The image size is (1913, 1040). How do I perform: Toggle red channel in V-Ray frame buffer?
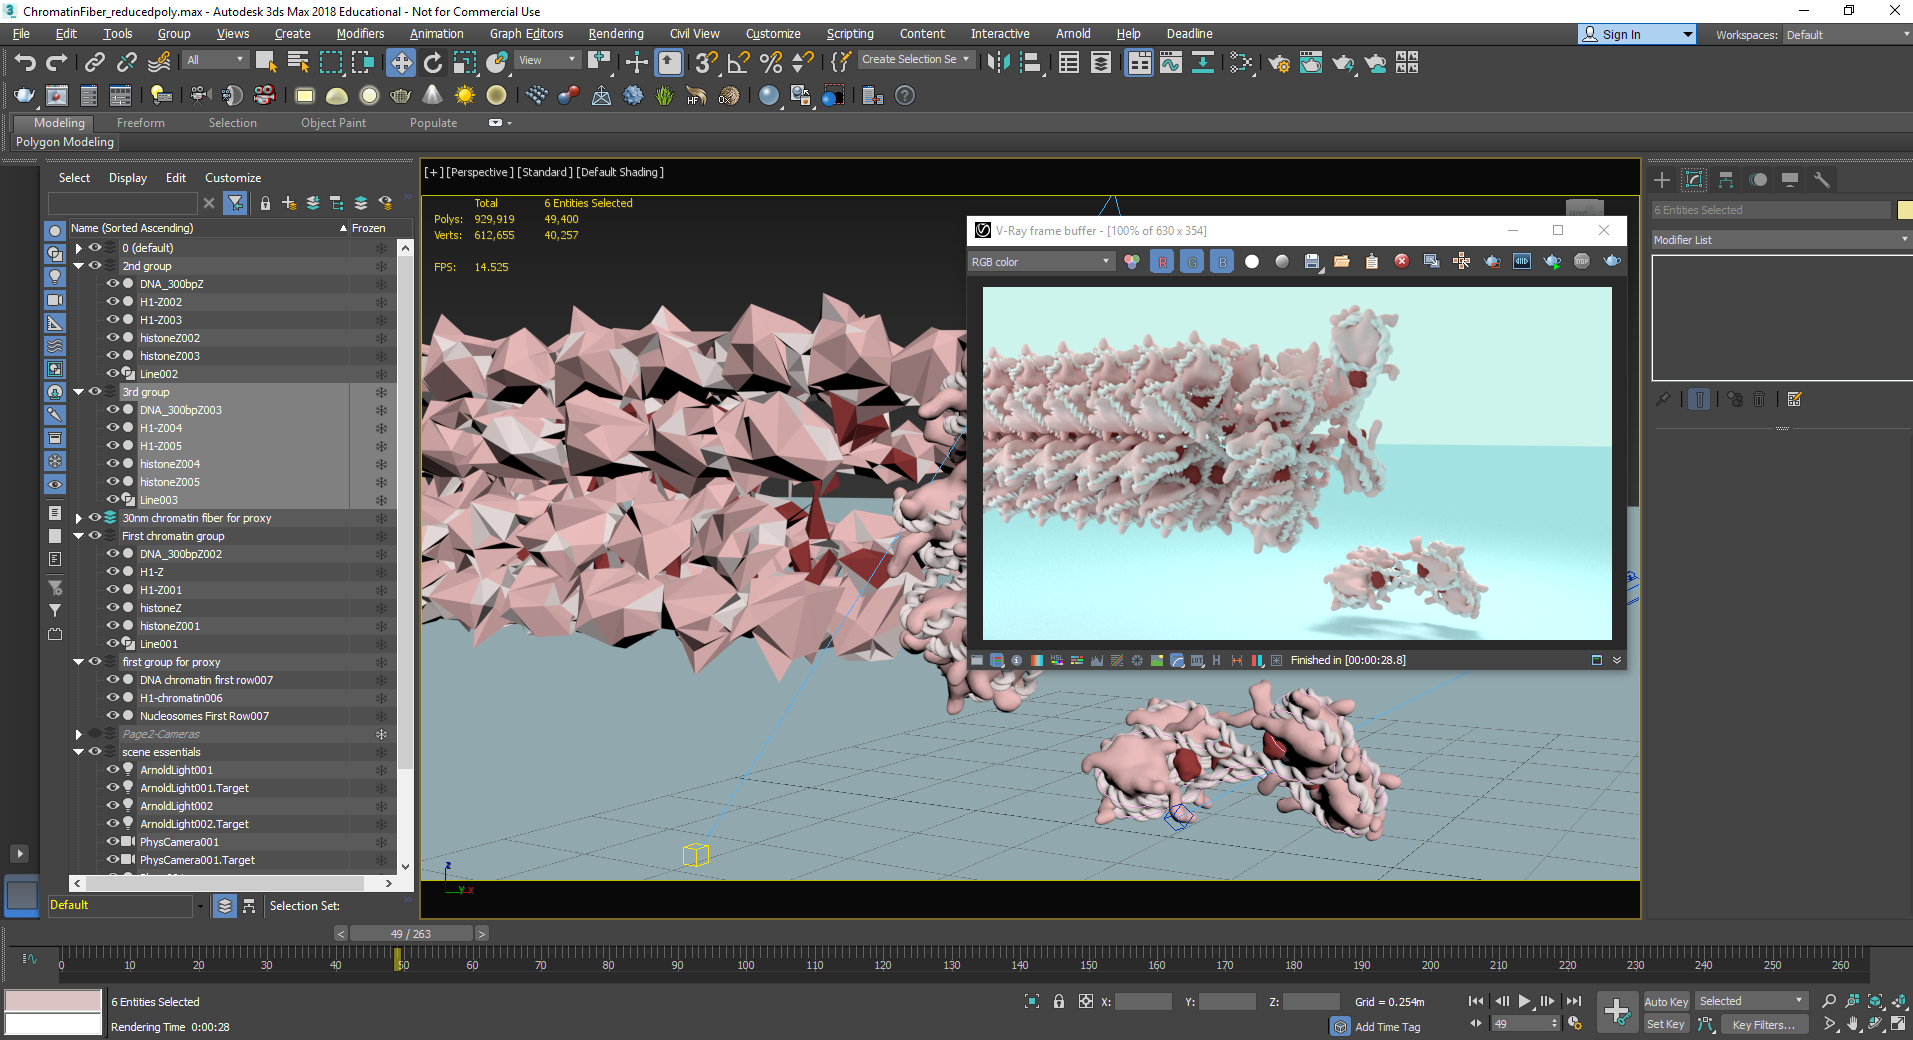pos(1162,261)
